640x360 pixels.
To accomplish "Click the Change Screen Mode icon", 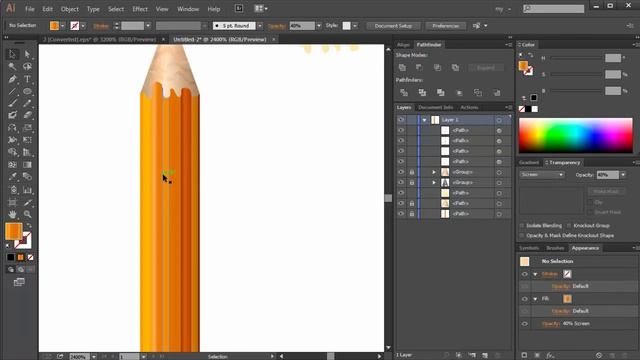I will (x=19, y=282).
